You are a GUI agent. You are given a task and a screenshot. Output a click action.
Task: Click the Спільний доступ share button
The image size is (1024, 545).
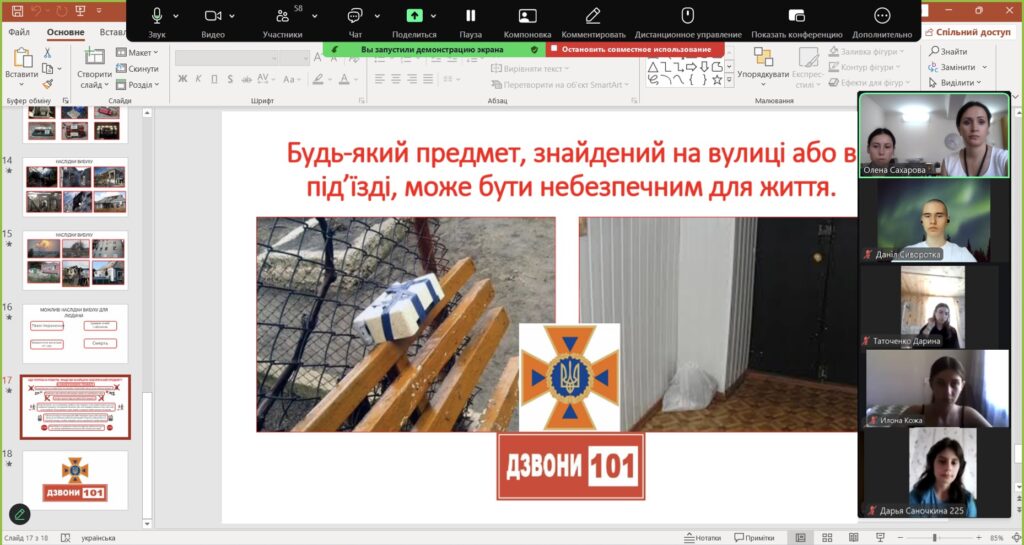(x=968, y=32)
